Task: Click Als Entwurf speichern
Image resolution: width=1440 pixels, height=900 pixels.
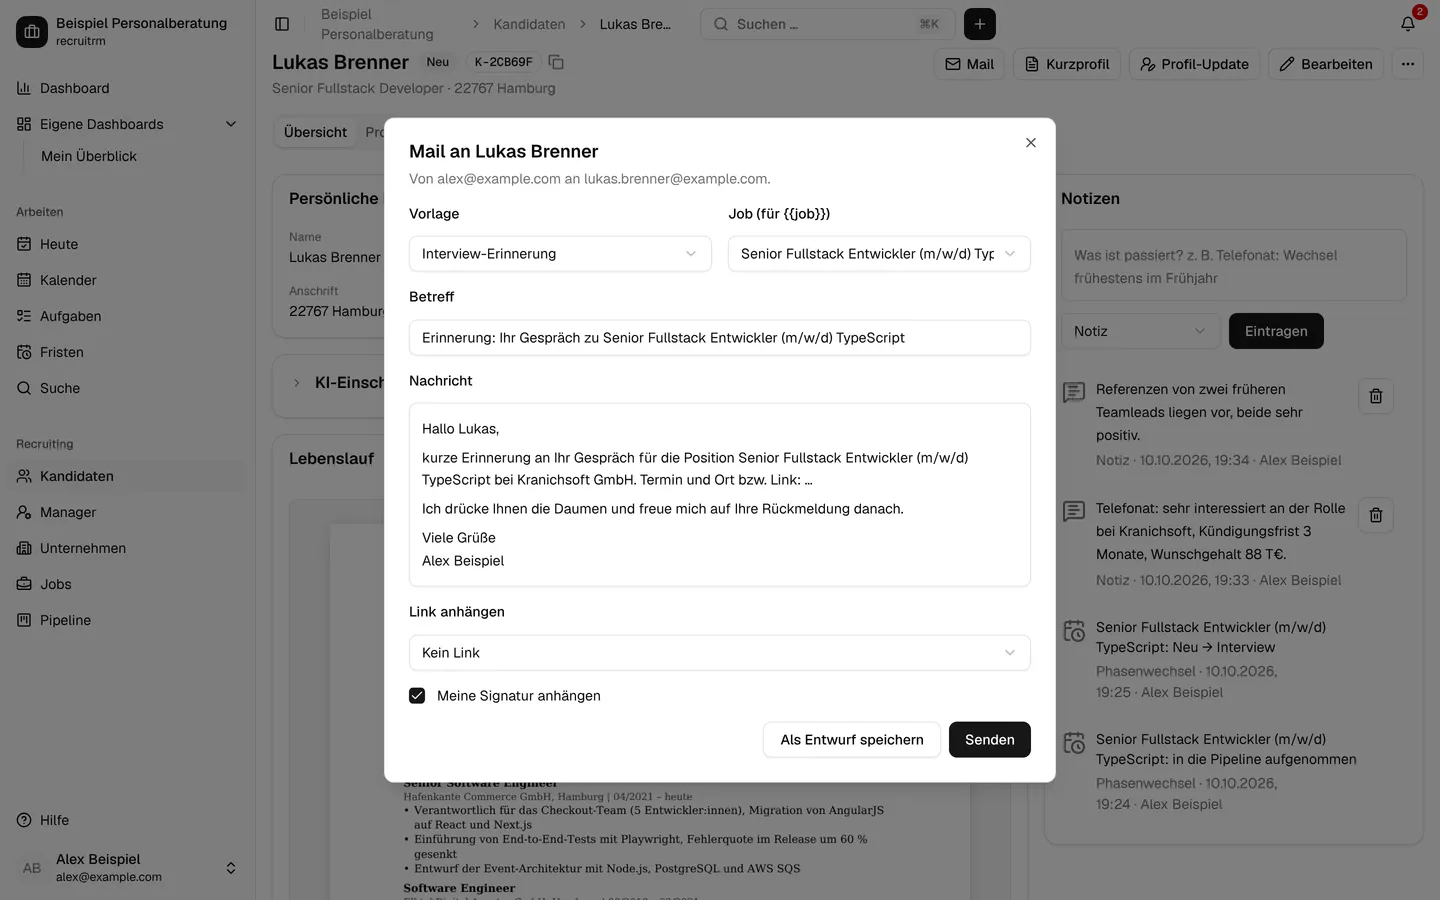Action: (x=852, y=740)
